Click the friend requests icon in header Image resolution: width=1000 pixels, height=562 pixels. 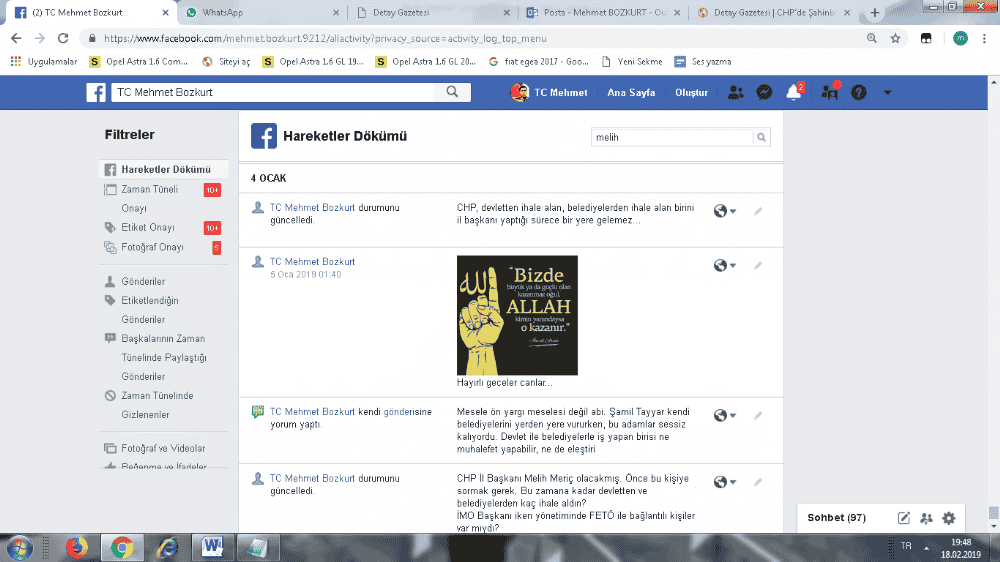[735, 92]
